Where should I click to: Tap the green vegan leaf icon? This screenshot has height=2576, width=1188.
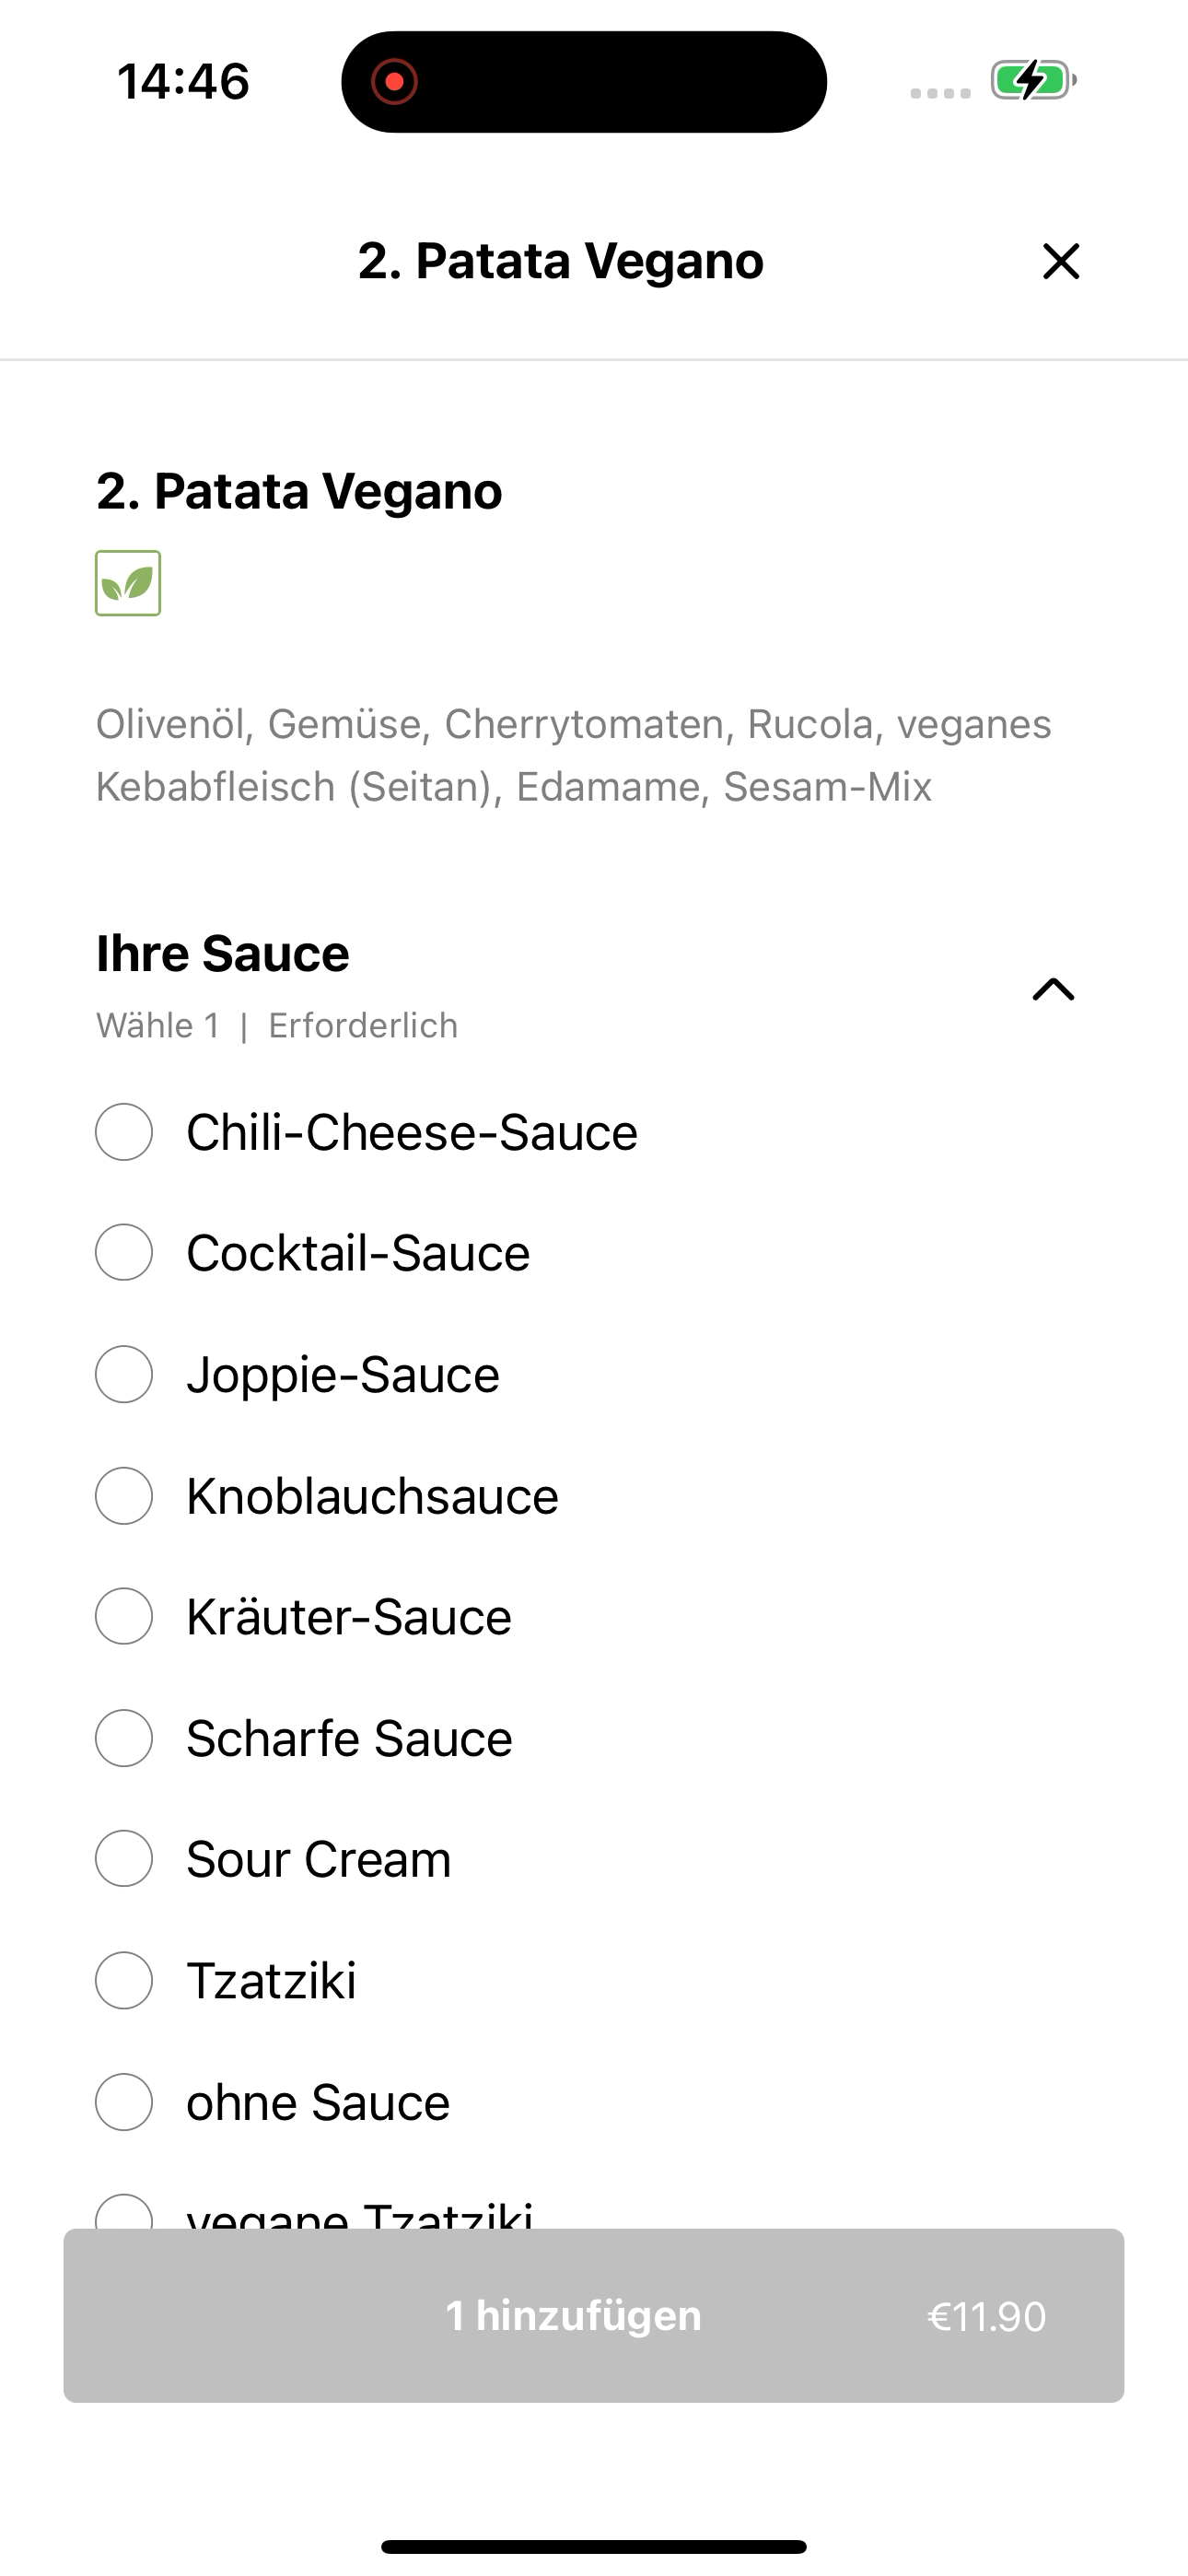coord(128,583)
